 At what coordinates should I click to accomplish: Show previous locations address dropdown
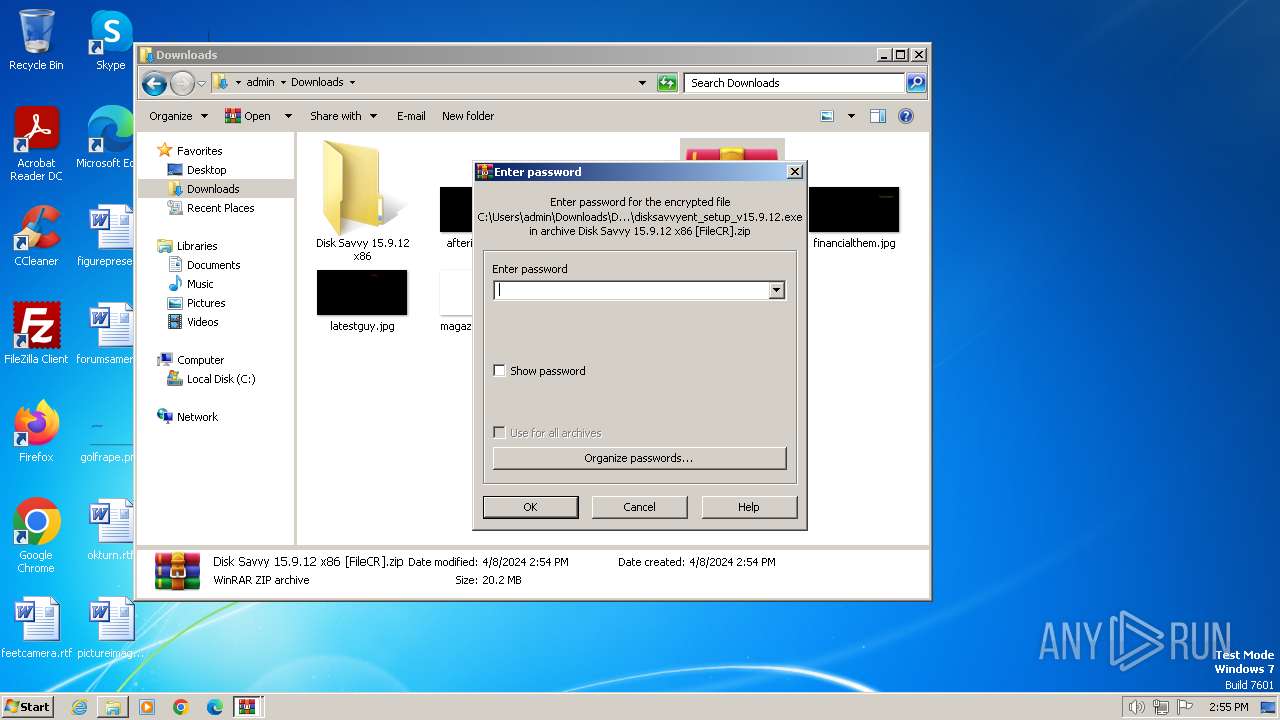(642, 83)
